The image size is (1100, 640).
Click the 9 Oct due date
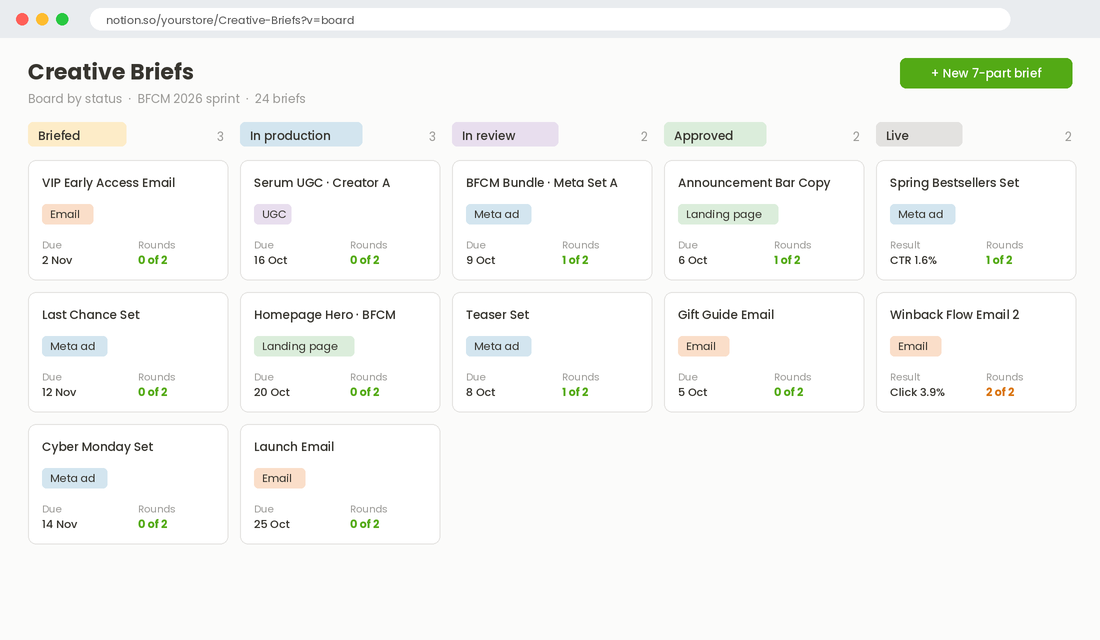pyautogui.click(x=481, y=260)
